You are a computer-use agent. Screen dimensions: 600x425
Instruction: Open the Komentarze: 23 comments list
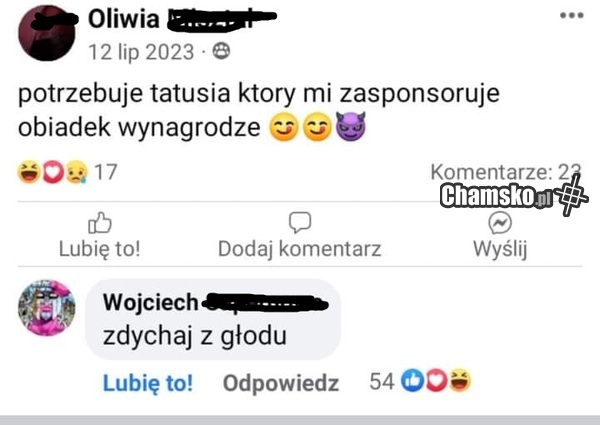(x=506, y=172)
